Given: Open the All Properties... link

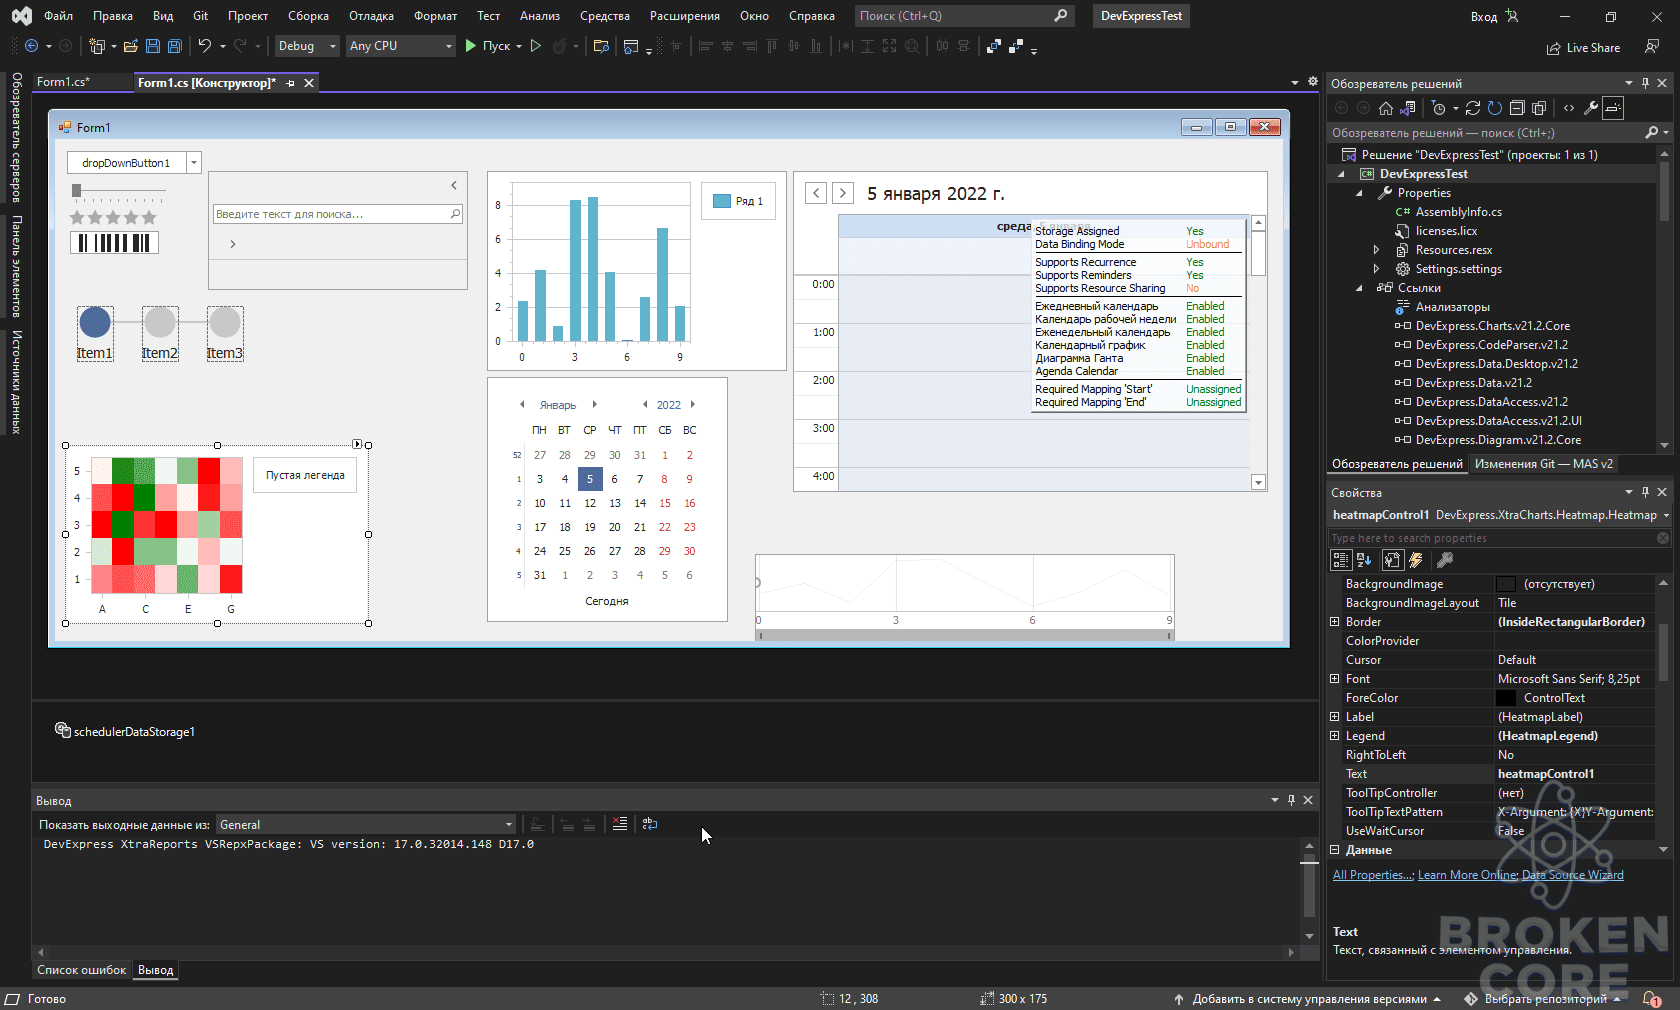Looking at the screenshot, I should coord(1373,875).
